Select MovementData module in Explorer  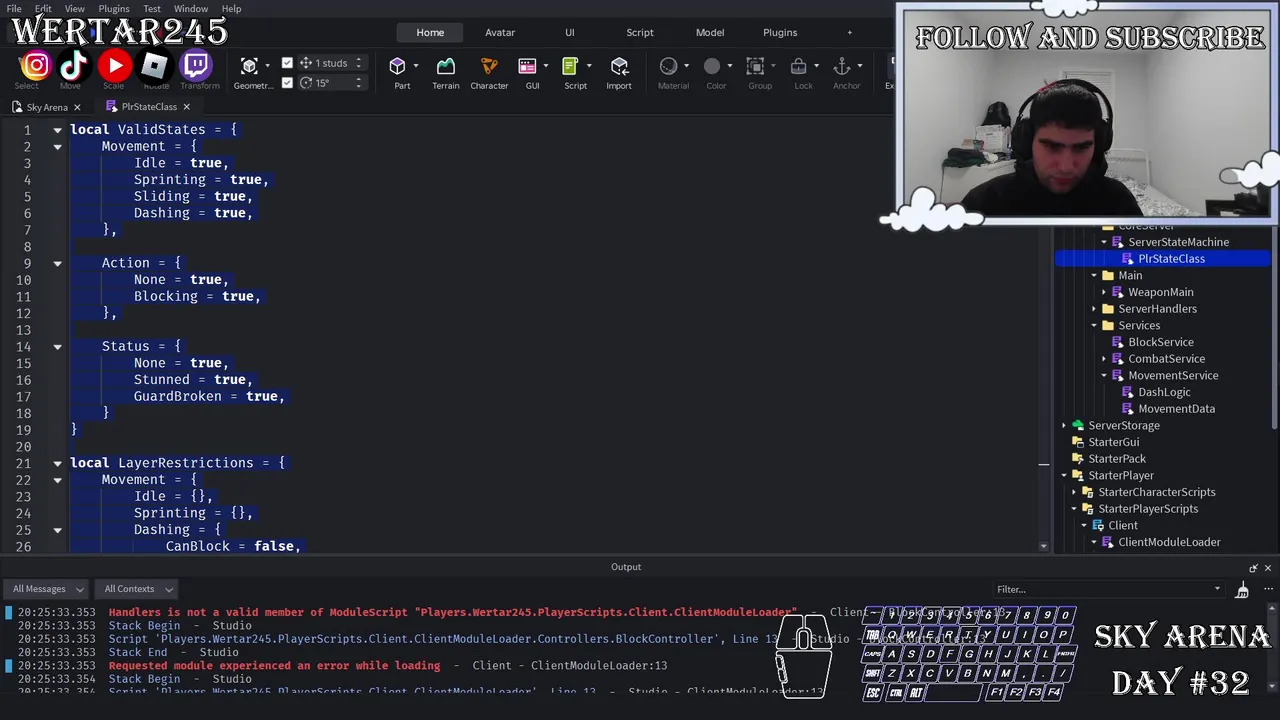click(1176, 409)
